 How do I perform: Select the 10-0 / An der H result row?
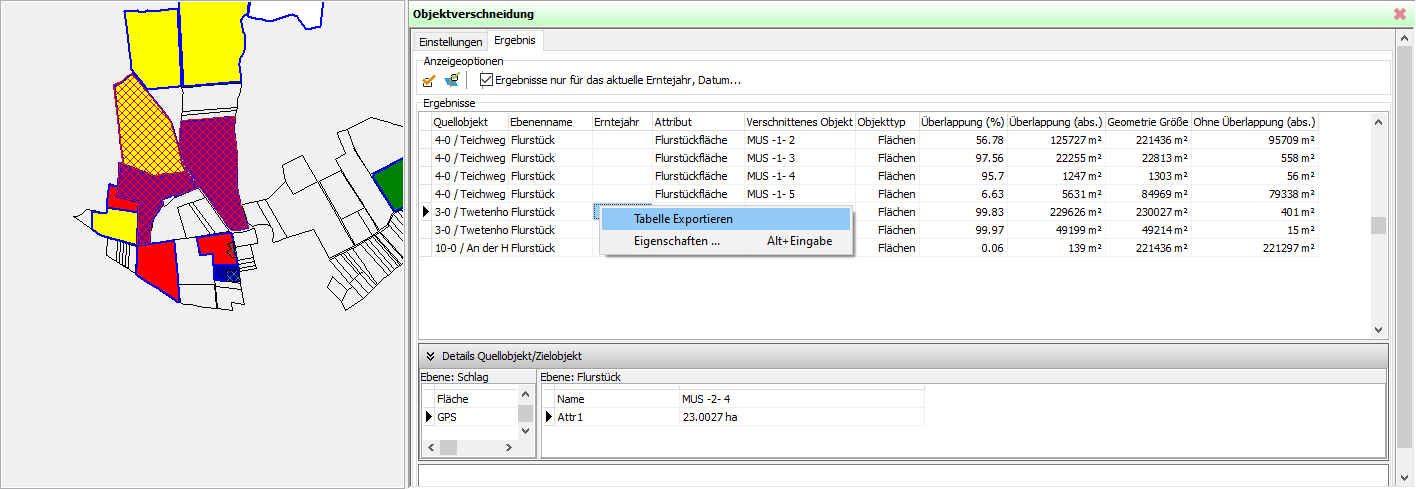[x=471, y=248]
